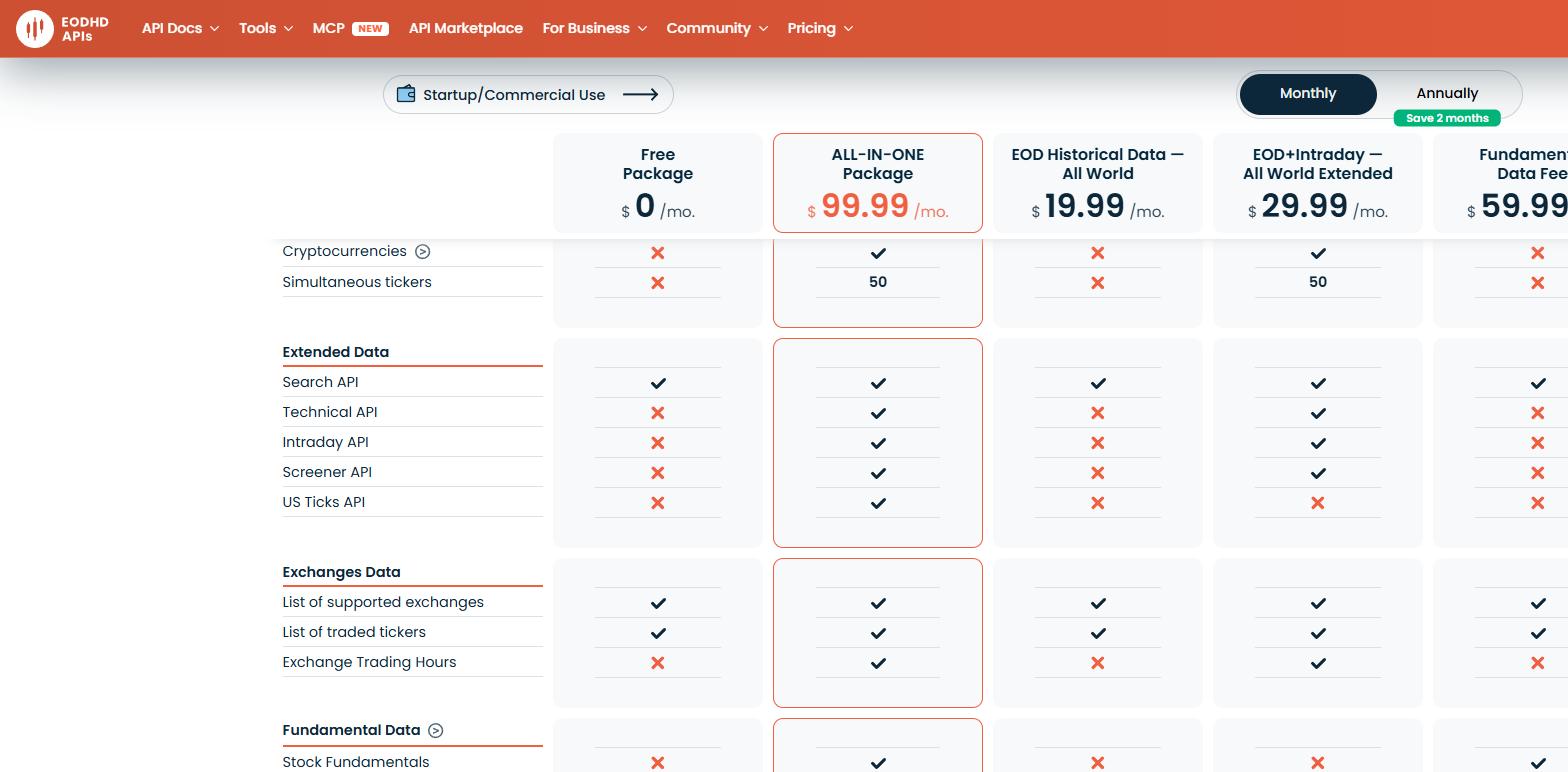Screen dimensions: 1568x772
Task: Click EOD Historical red cross for Exchange Trading Hours
Action: coord(1098,663)
